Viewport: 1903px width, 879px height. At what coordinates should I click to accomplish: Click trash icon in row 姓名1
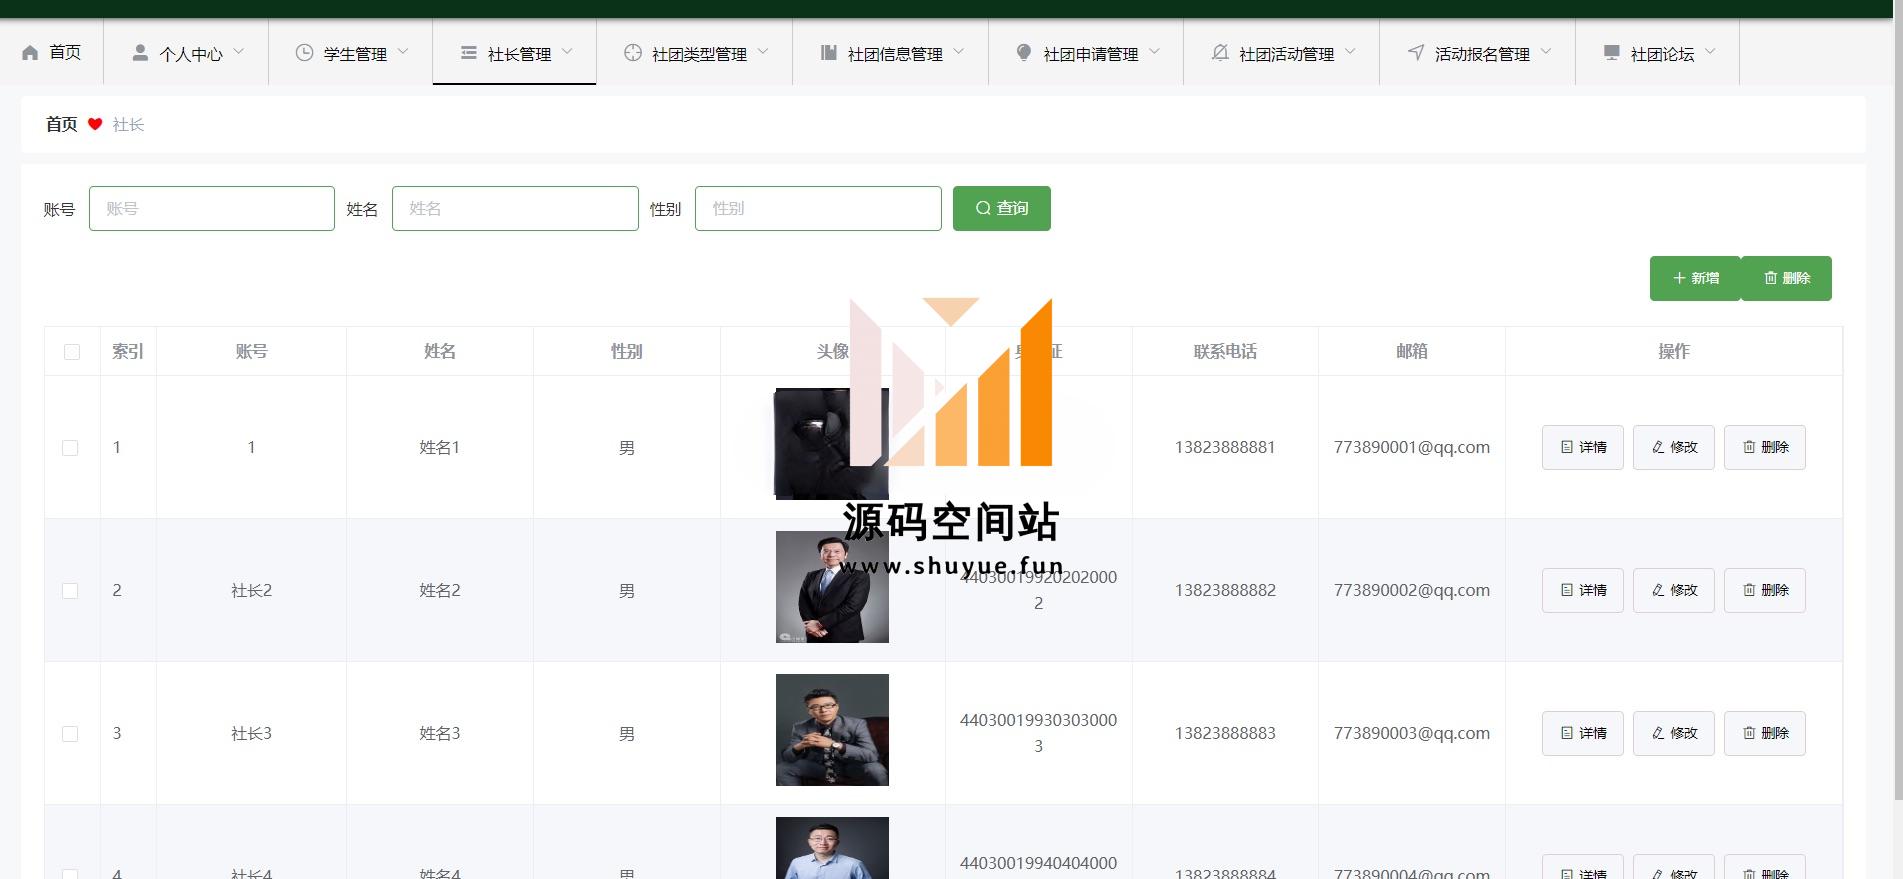point(1749,447)
